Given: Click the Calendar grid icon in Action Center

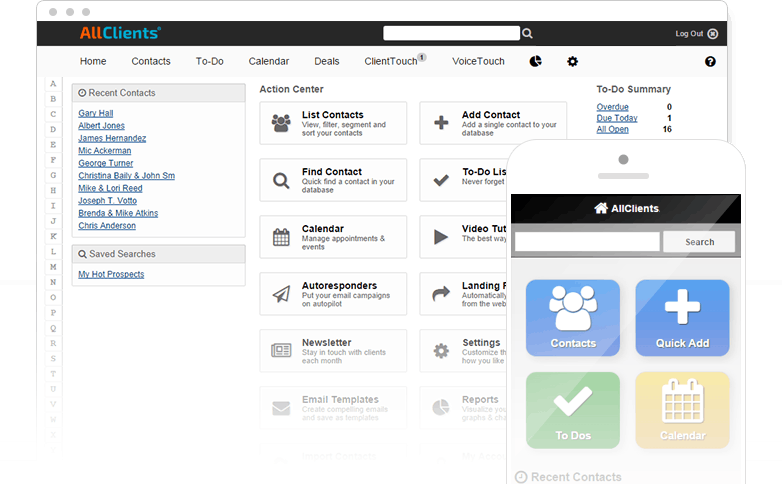Looking at the screenshot, I should [x=281, y=237].
